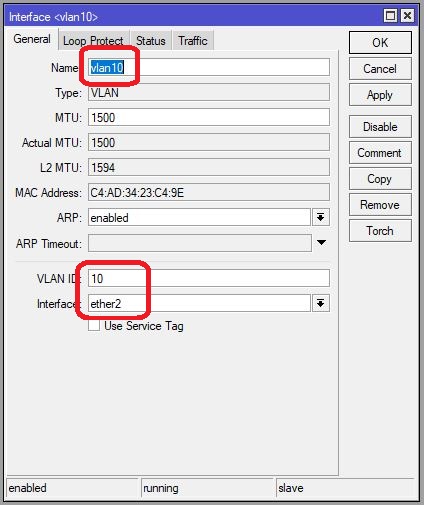Expand the ARP Timeout field arrow
This screenshot has width=424, height=505.
pos(321,242)
